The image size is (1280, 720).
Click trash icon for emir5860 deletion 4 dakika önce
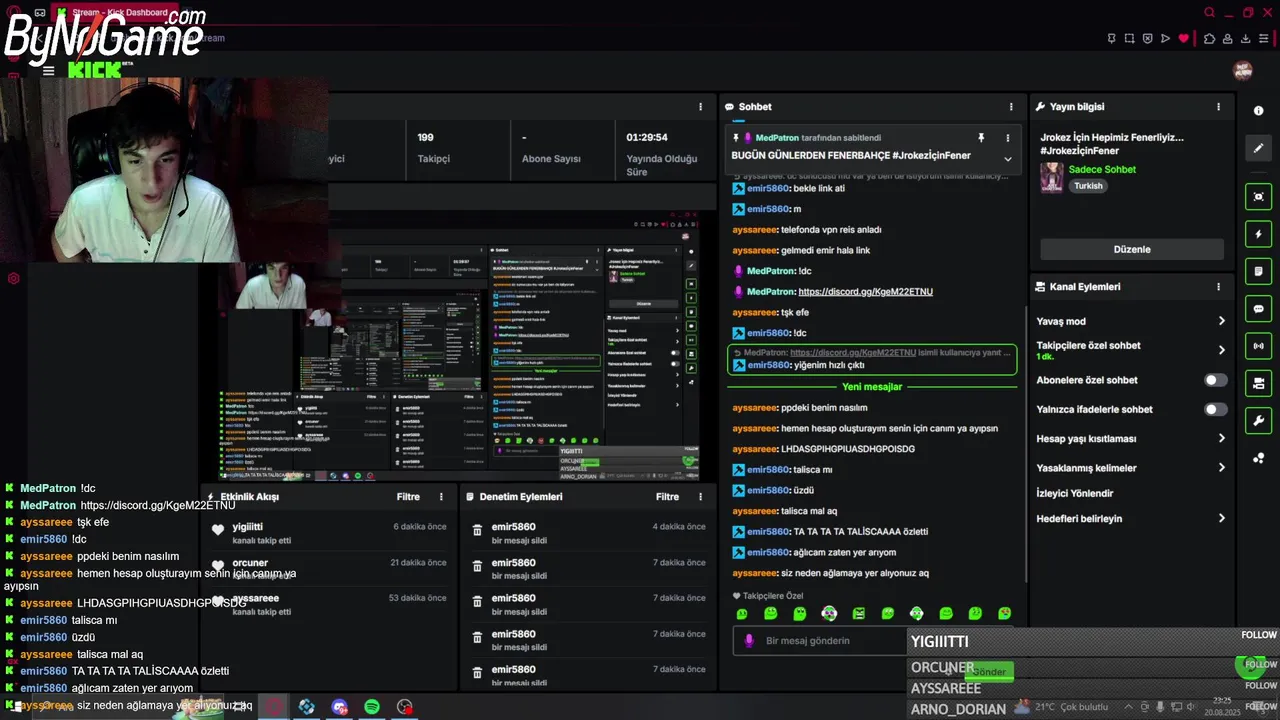[x=477, y=531]
